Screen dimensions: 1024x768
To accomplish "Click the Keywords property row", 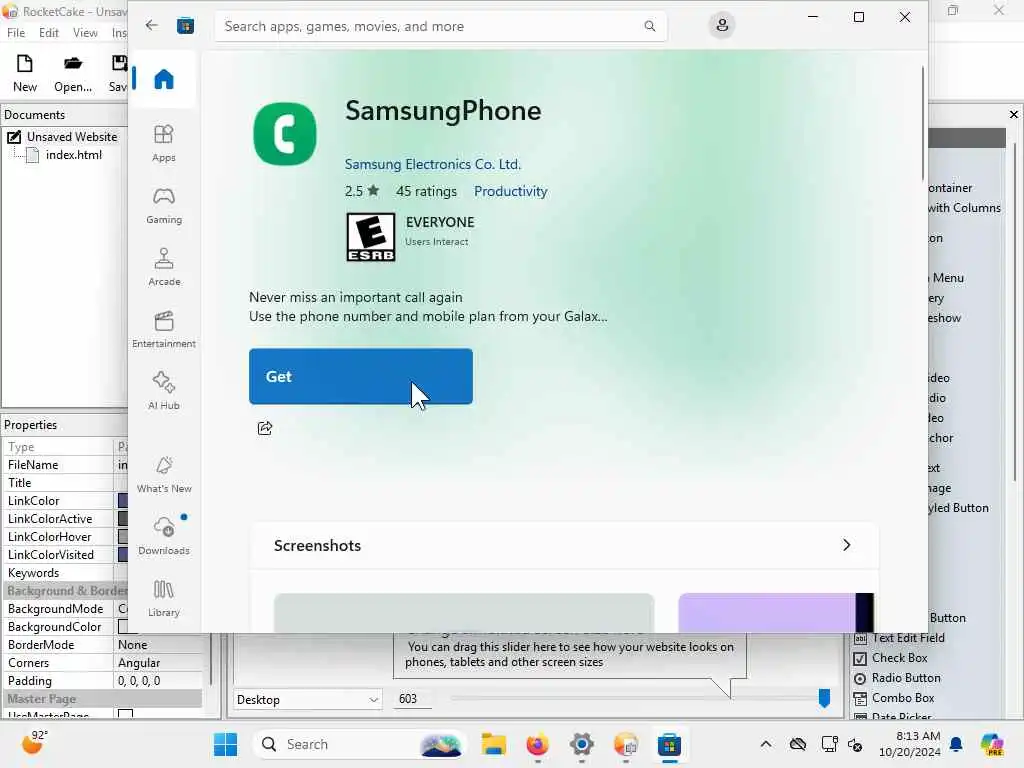I will pos(65,573).
